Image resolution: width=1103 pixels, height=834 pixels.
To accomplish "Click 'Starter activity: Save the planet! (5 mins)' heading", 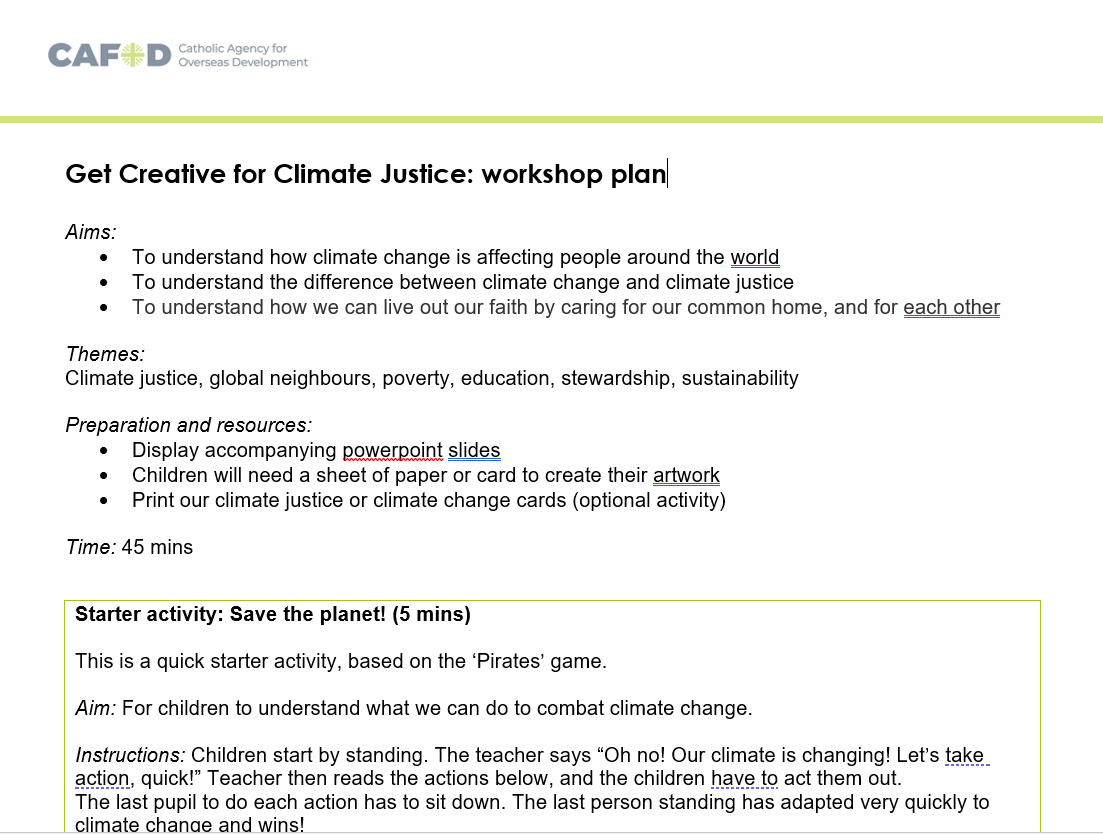I will click(273, 614).
